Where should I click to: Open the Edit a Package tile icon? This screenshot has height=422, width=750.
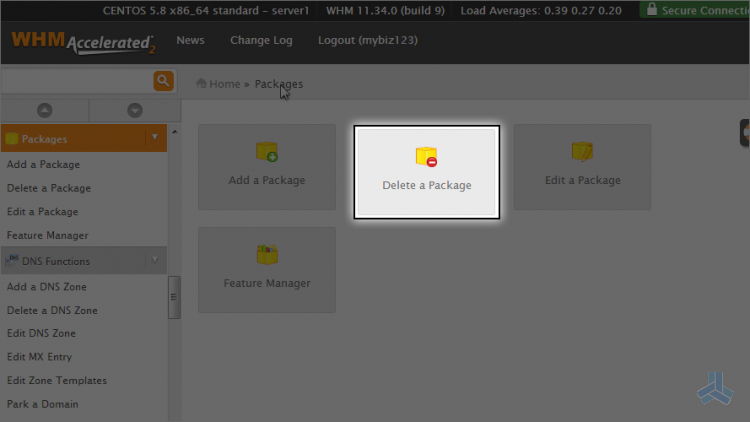pyautogui.click(x=582, y=152)
